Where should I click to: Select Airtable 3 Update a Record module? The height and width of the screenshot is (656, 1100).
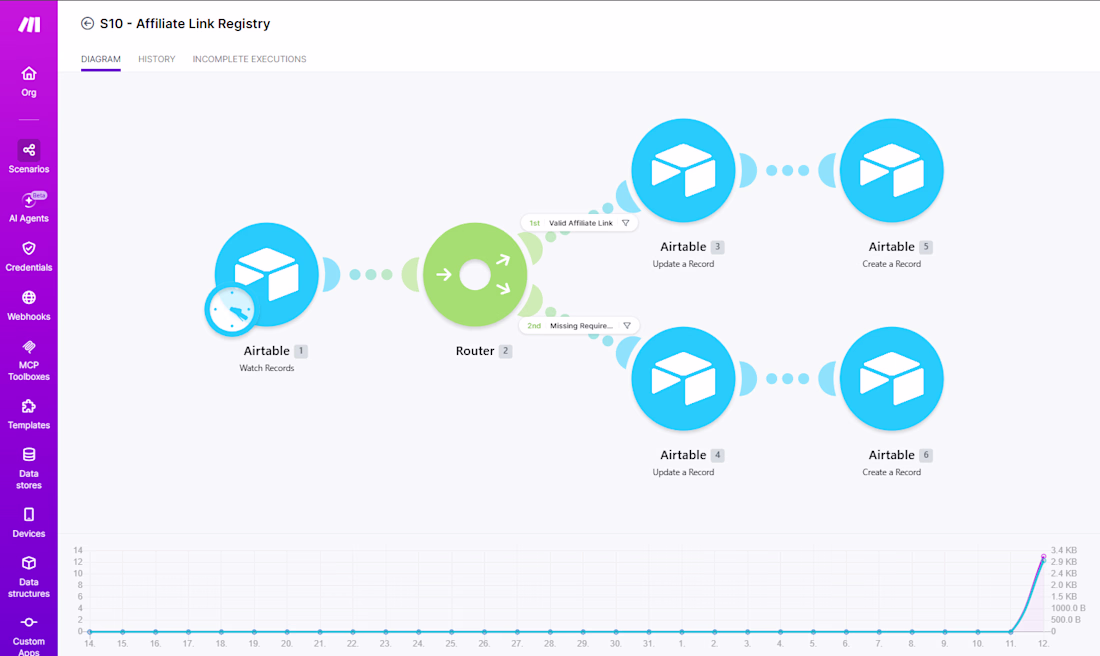coord(683,170)
